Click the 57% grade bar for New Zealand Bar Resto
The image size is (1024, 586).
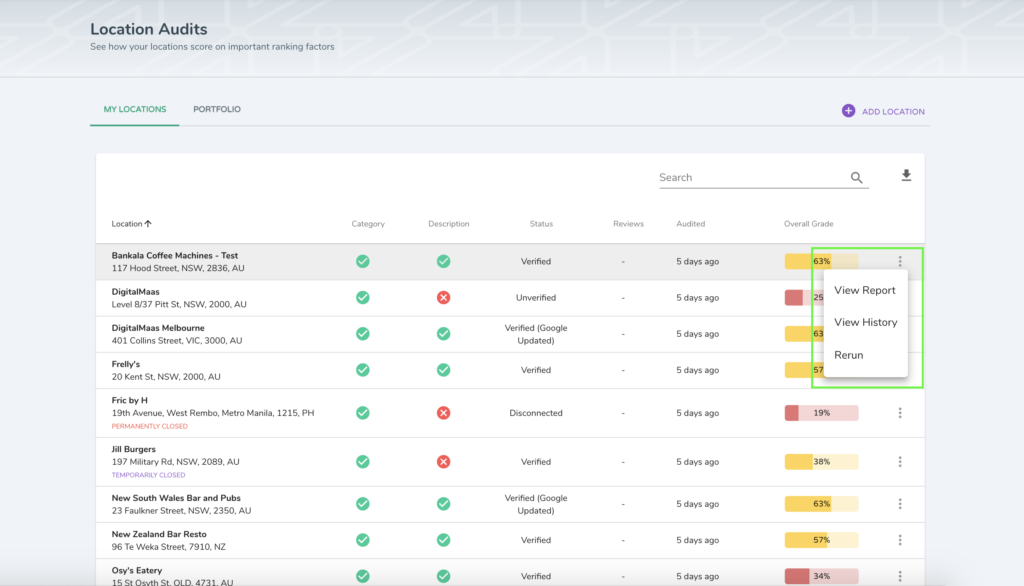pos(822,540)
